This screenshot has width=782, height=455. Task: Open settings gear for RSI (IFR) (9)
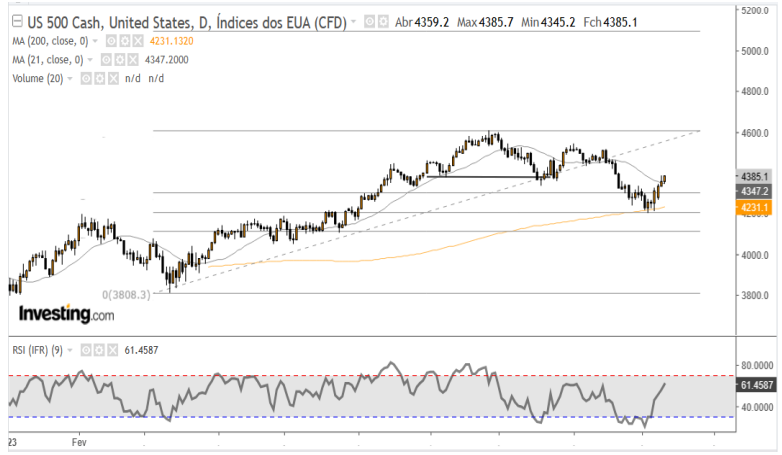[x=99, y=350]
